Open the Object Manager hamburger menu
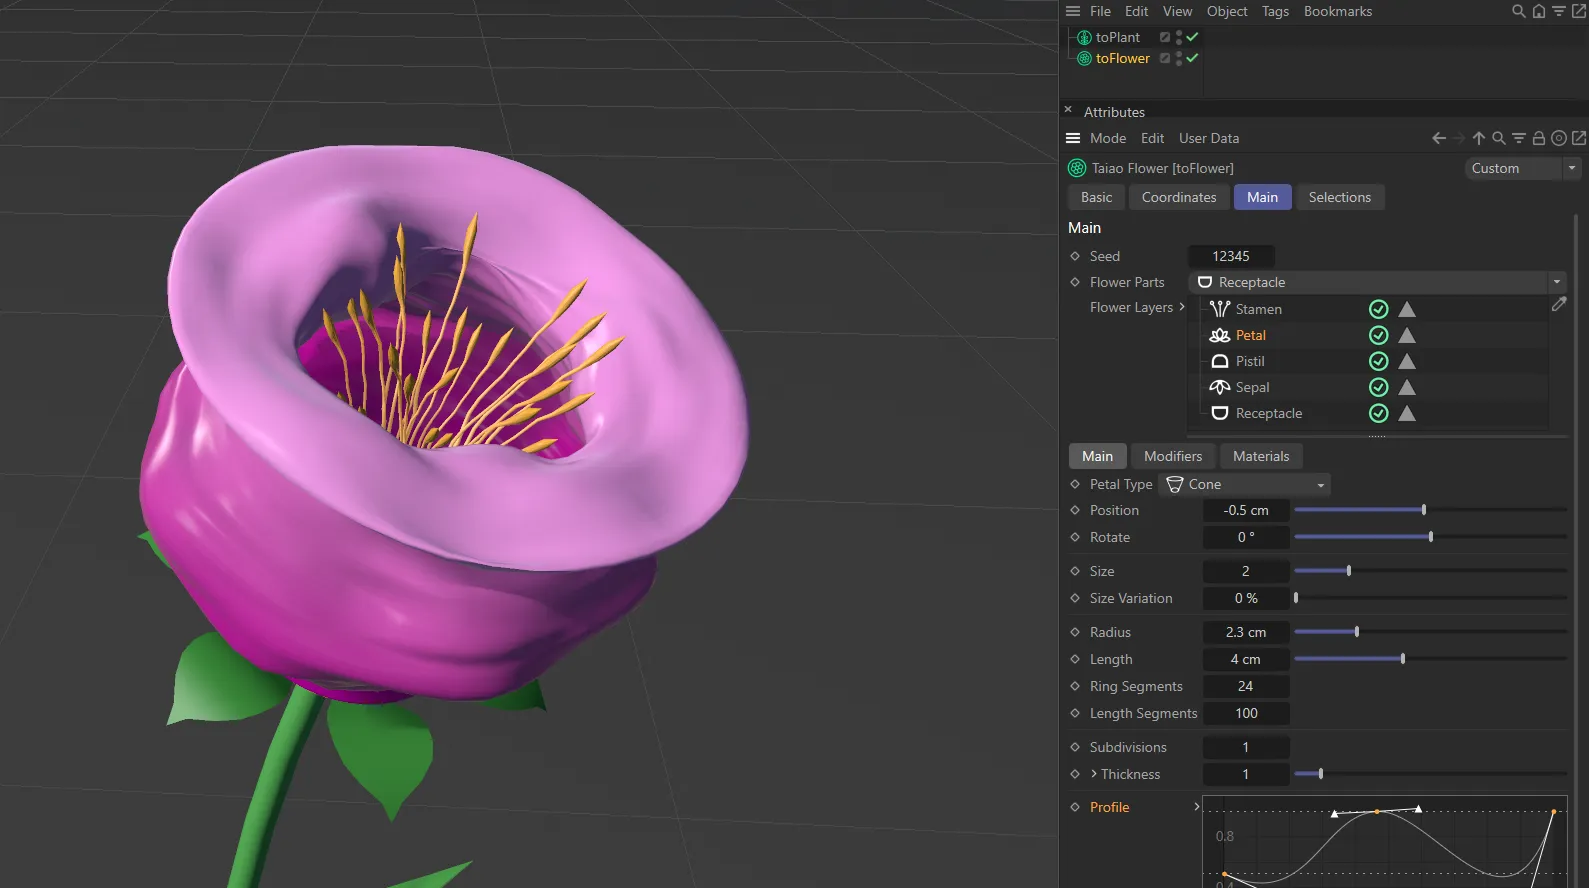This screenshot has height=888, width=1589. coord(1073,11)
